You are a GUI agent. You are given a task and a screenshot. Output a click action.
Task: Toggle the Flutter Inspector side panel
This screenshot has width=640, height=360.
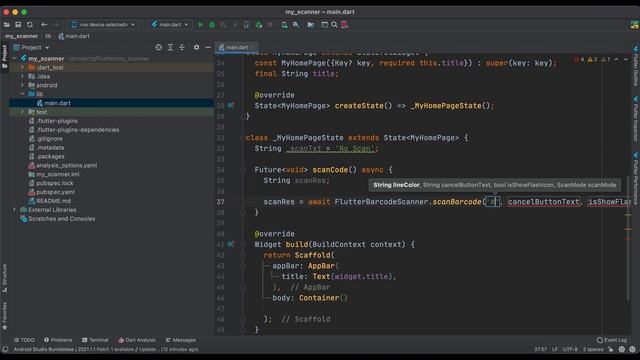coord(636,119)
